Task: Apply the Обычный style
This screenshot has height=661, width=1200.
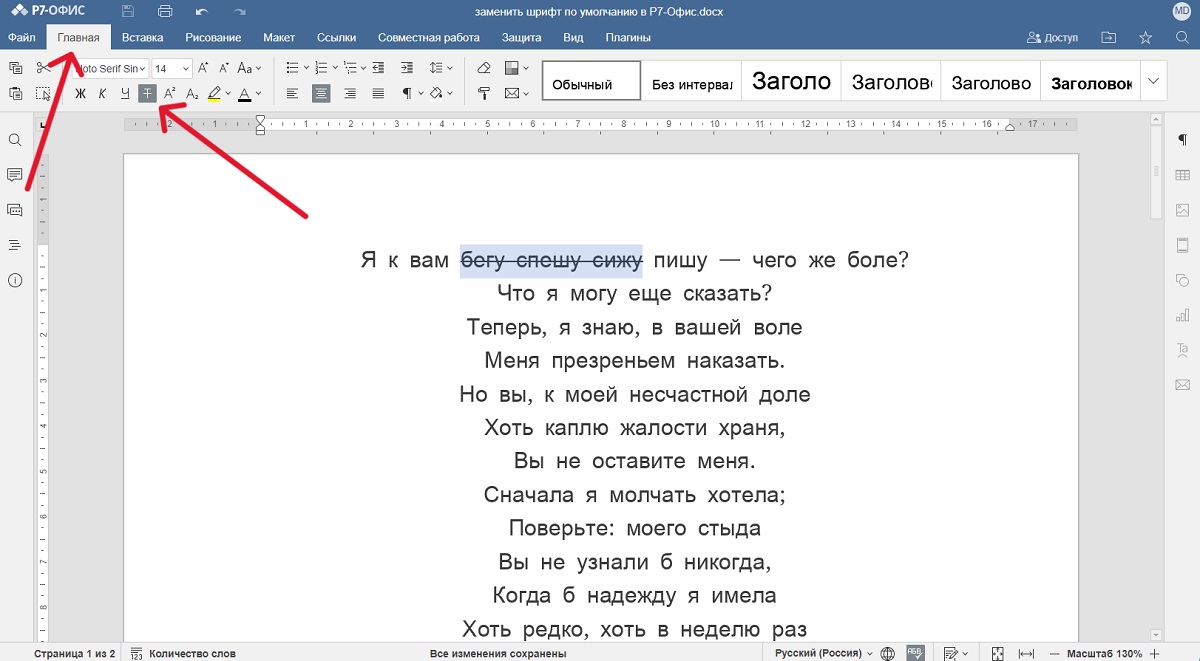Action: pyautogui.click(x=591, y=81)
